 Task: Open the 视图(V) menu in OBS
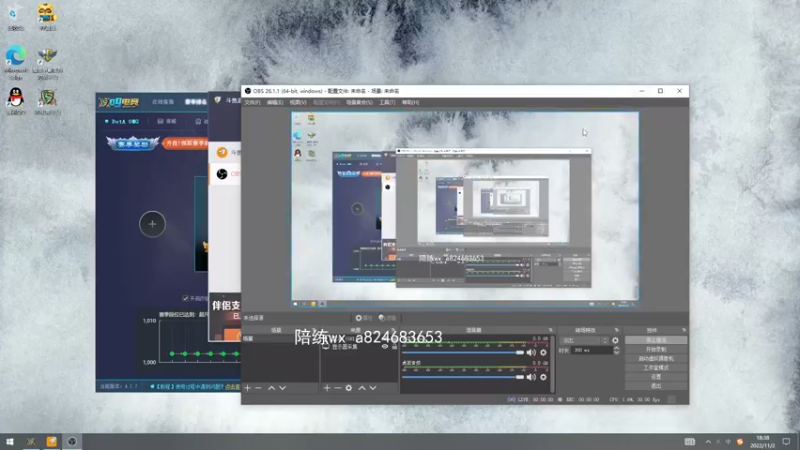298,103
